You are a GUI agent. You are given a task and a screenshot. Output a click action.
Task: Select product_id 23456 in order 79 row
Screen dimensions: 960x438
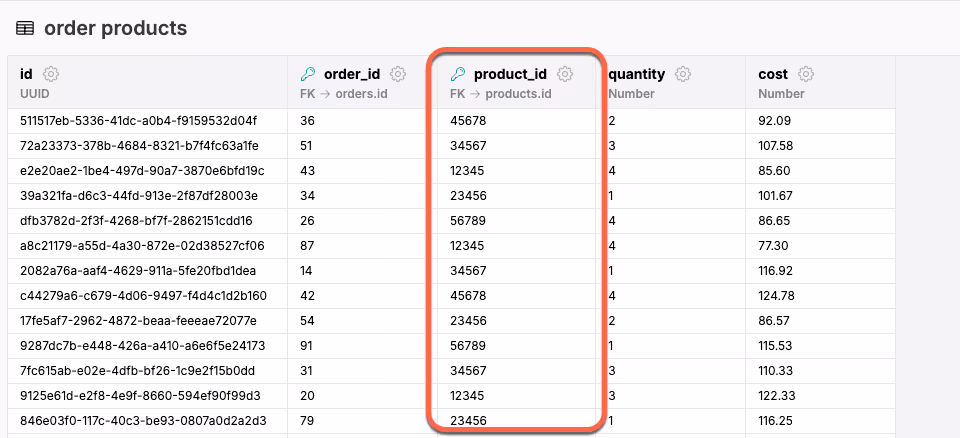(516, 421)
